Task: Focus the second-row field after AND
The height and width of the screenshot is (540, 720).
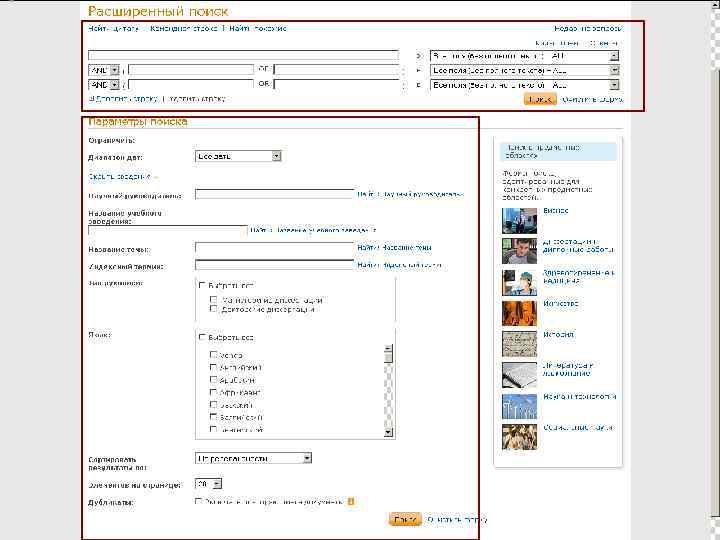Action: (x=191, y=70)
